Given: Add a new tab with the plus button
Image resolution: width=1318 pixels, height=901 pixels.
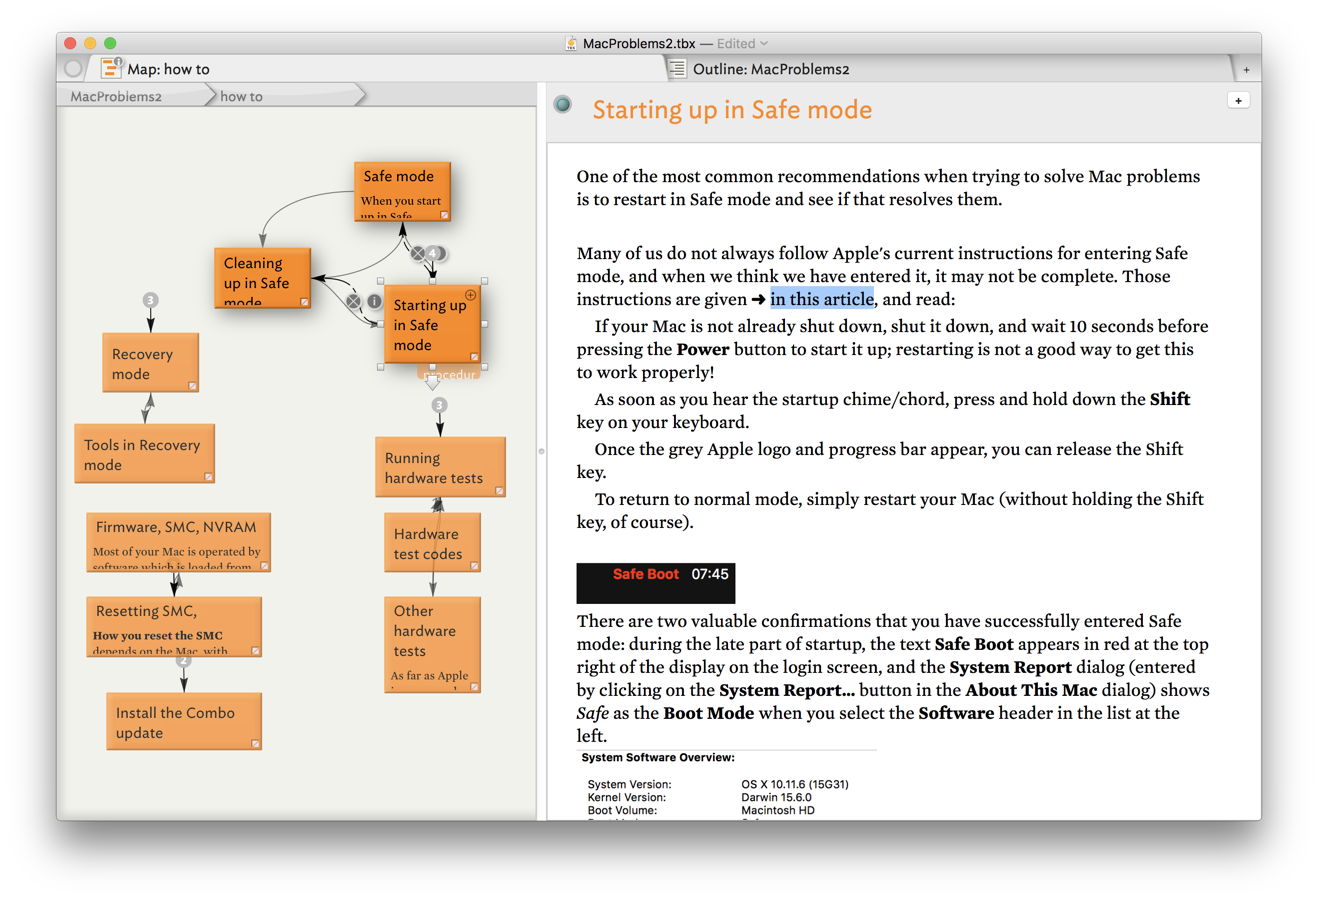Looking at the screenshot, I should (x=1246, y=69).
